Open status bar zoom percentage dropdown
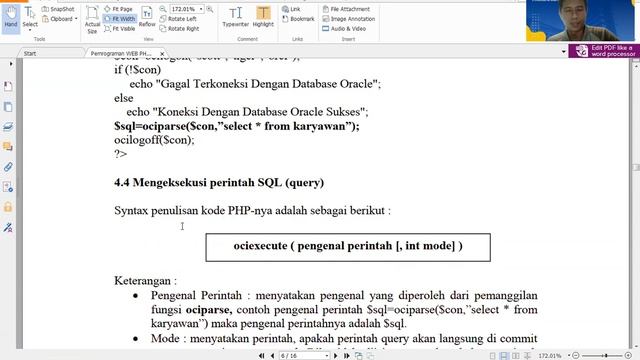The height and width of the screenshot is (360, 640). pos(569,356)
